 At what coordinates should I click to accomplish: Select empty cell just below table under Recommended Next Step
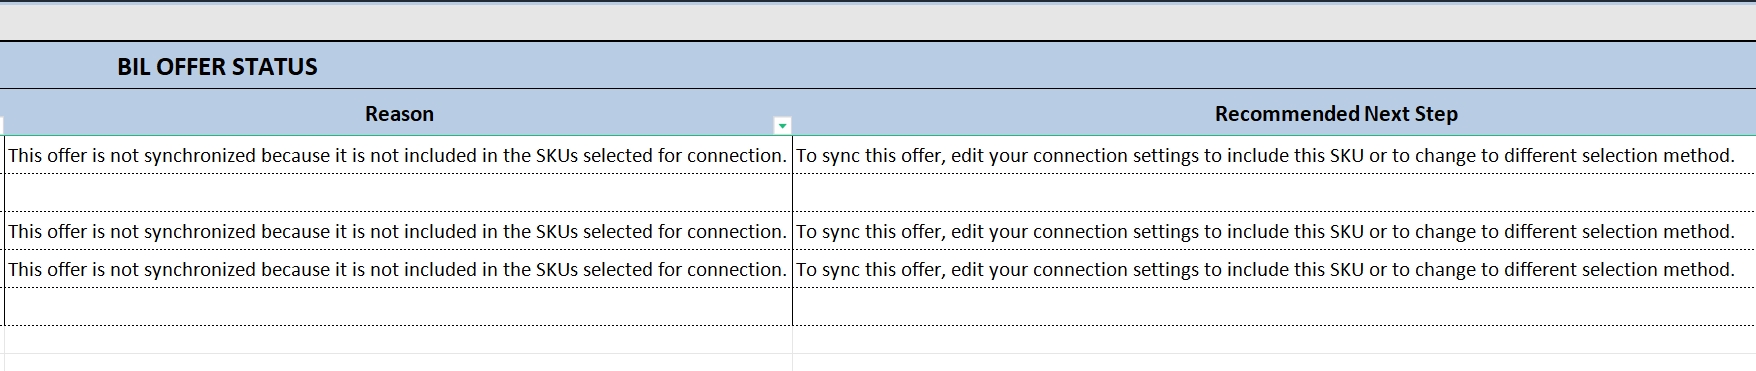[x=1274, y=340]
